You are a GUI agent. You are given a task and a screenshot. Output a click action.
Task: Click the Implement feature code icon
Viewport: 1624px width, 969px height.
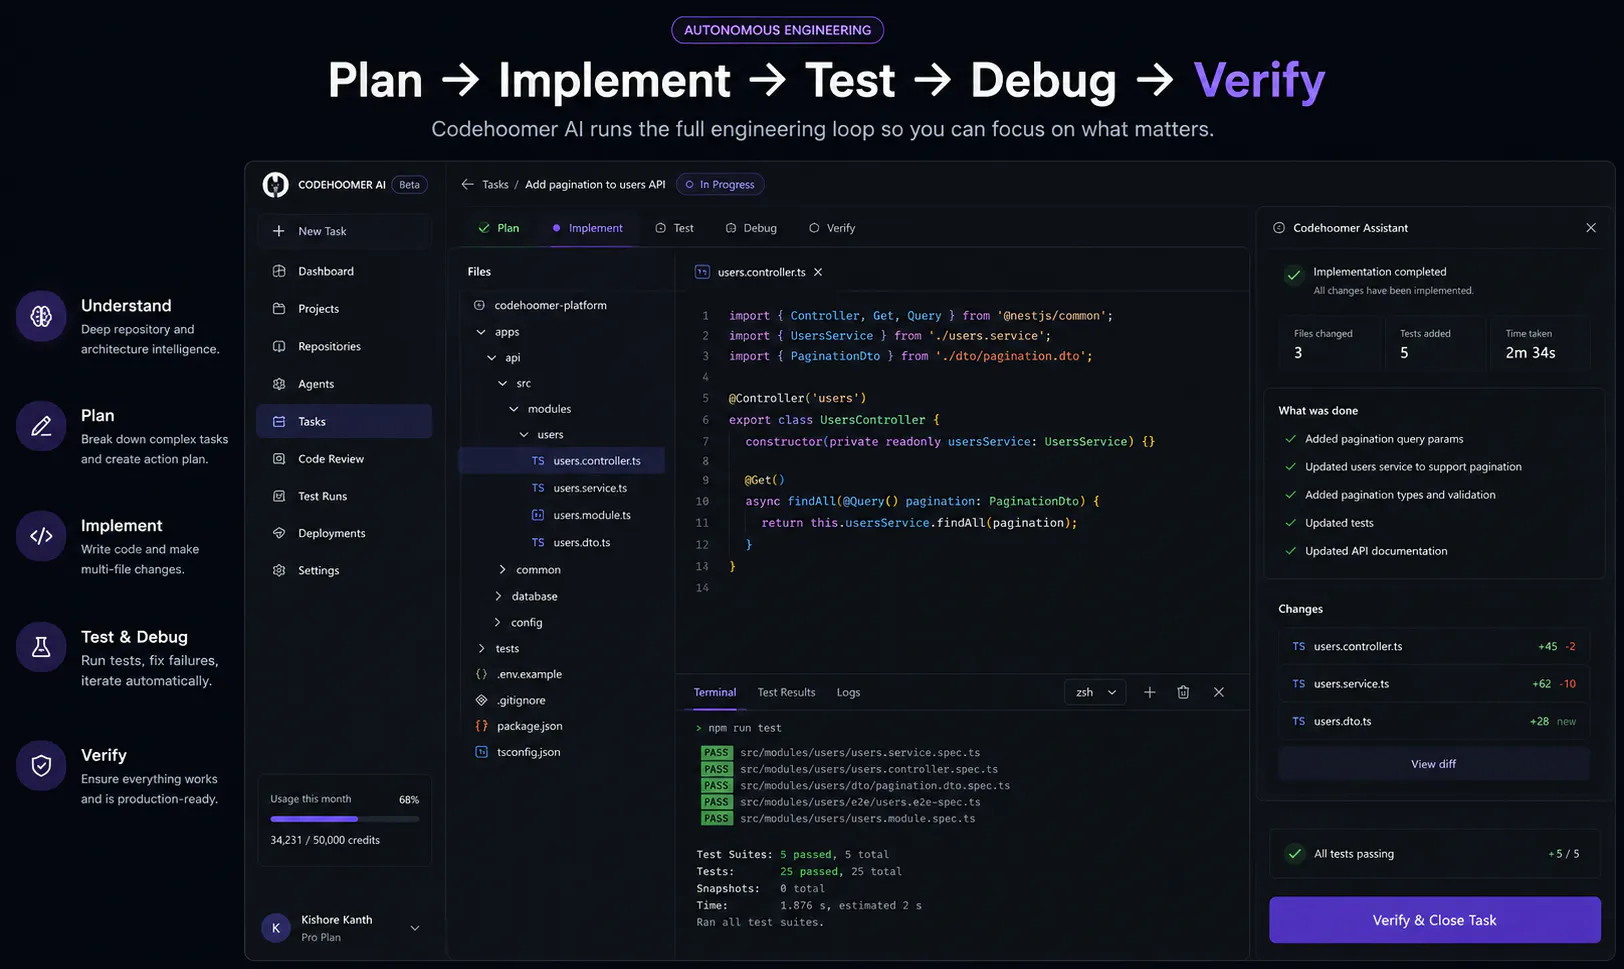click(x=41, y=536)
